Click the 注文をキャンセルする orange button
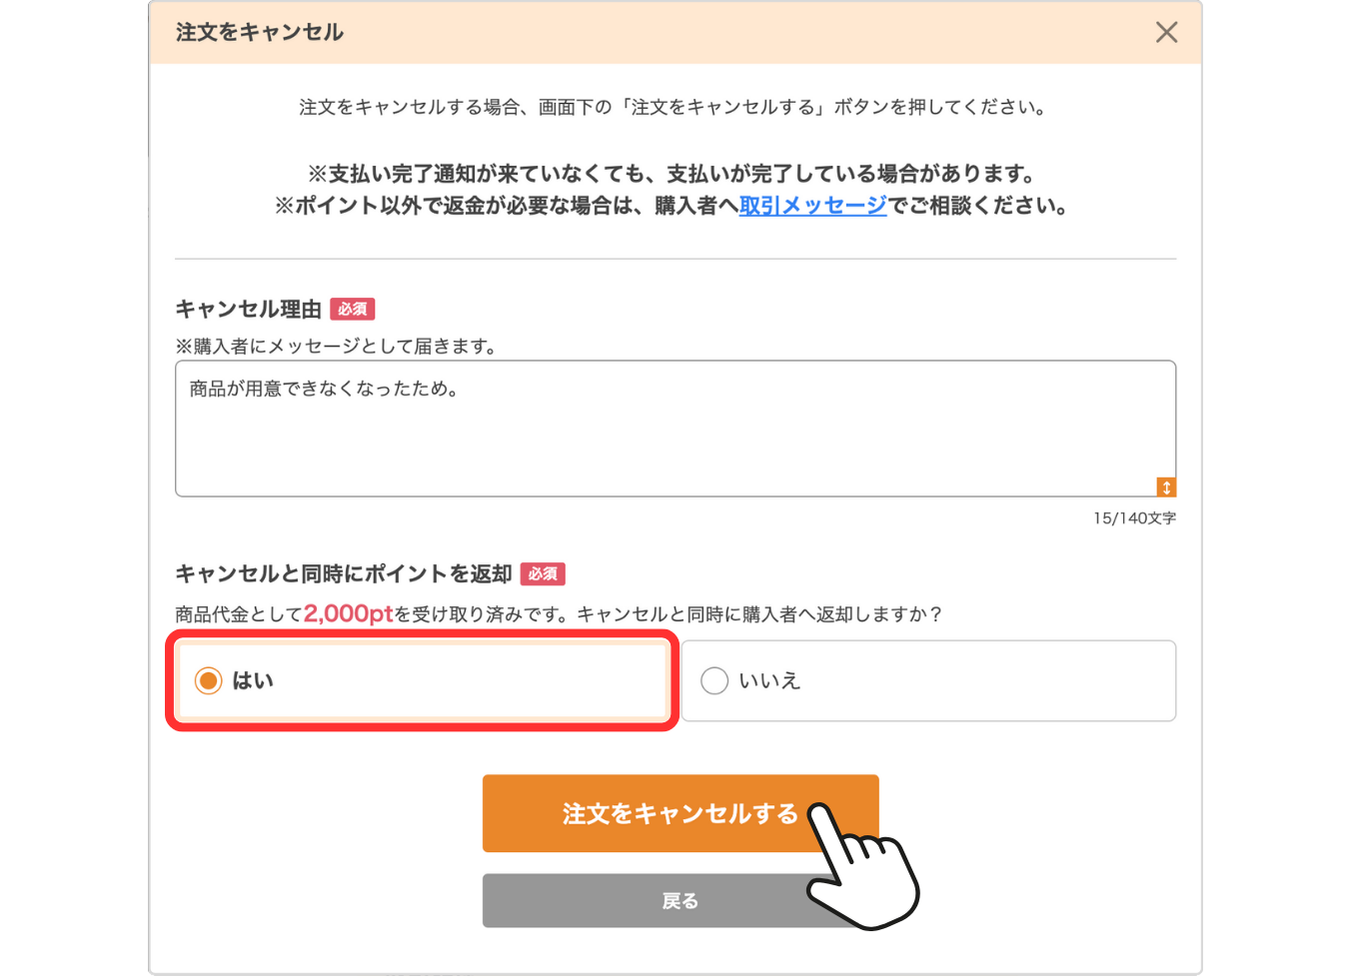 click(x=680, y=813)
